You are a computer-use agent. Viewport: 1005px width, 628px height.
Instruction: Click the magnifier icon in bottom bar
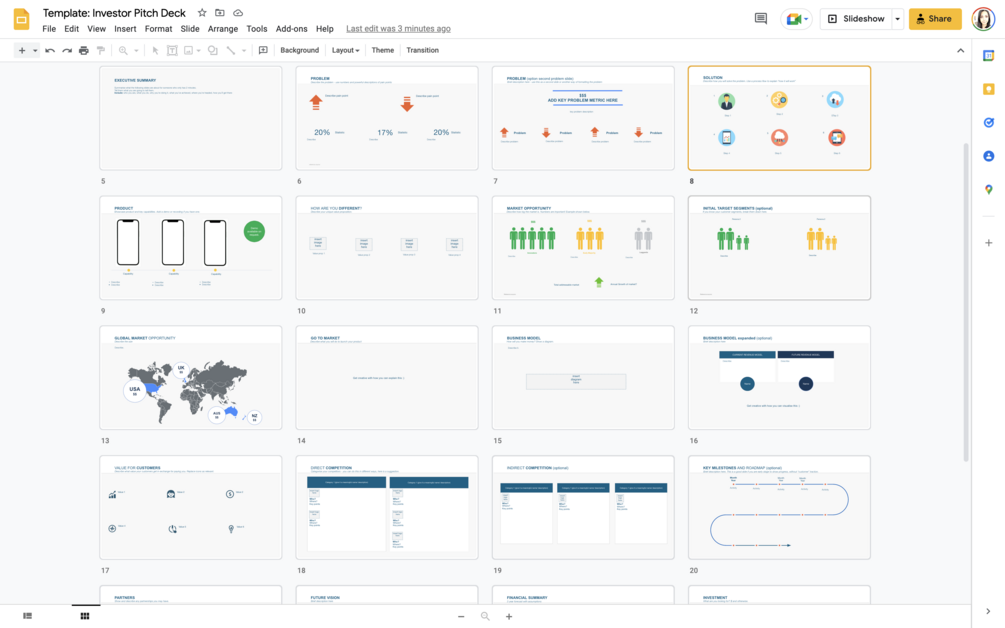click(485, 616)
